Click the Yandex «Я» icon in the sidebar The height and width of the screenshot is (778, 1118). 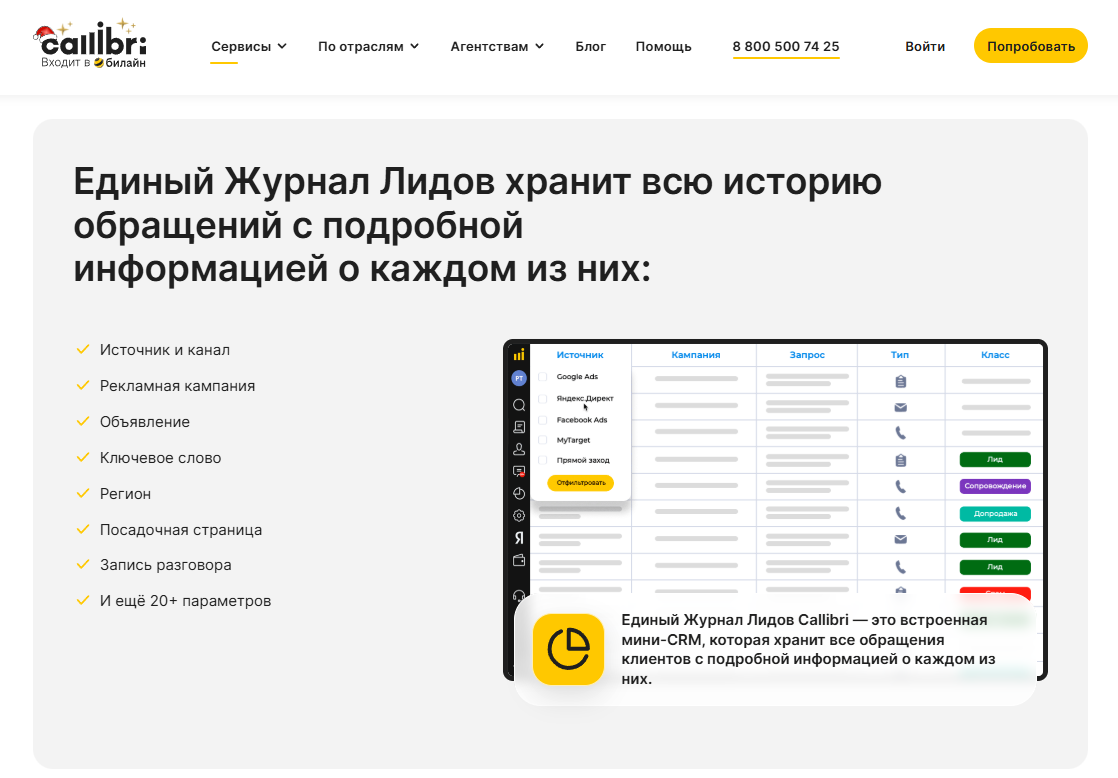(x=518, y=538)
